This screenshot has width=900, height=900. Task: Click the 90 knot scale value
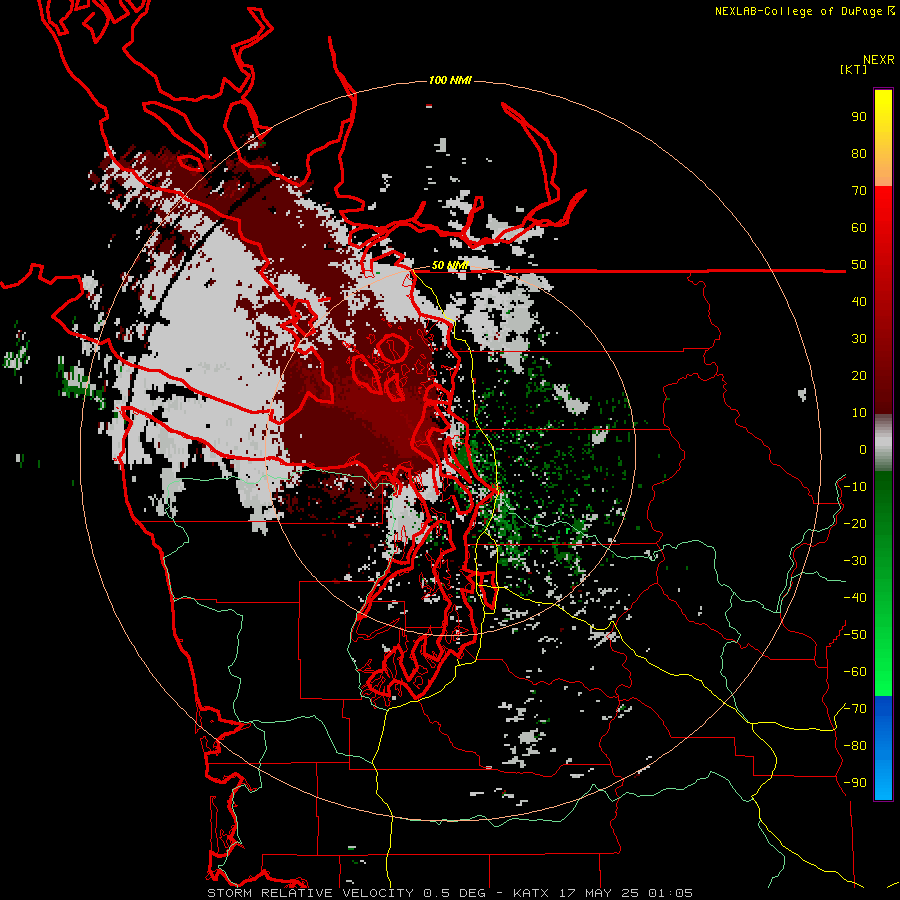point(859,117)
